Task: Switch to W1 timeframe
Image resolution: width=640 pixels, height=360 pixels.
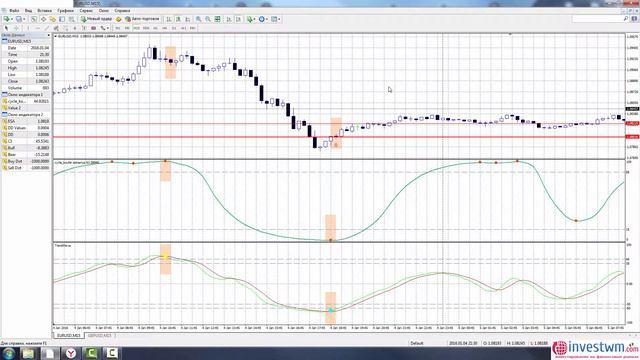Action: 183,28
